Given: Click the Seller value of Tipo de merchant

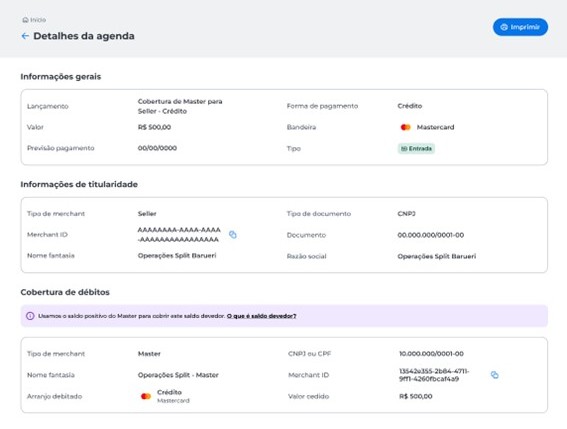Looking at the screenshot, I should 147,214.
